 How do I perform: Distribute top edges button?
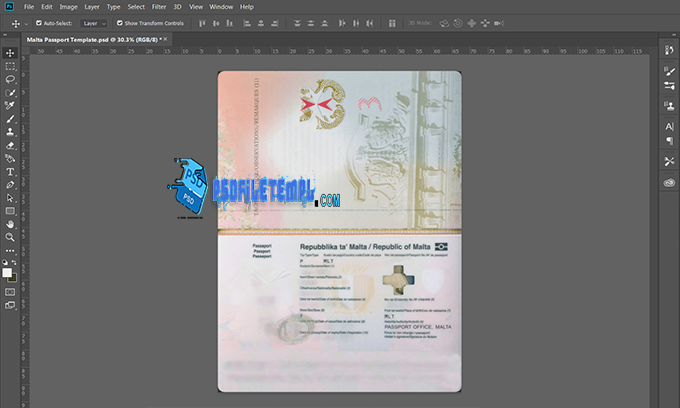click(297, 23)
